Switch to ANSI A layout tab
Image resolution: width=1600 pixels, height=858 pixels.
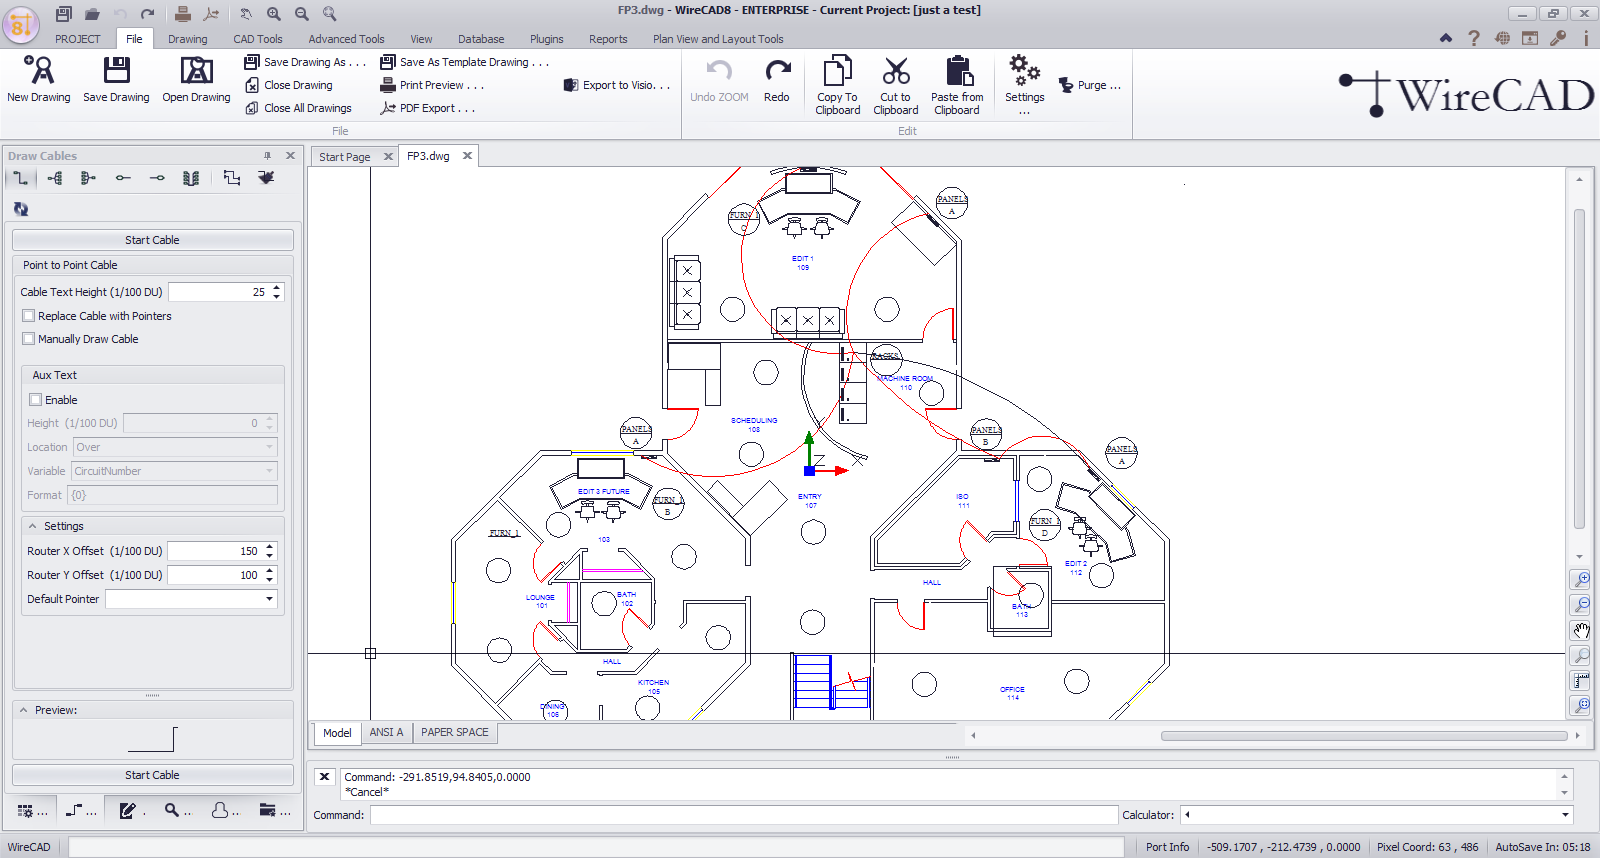coord(386,733)
